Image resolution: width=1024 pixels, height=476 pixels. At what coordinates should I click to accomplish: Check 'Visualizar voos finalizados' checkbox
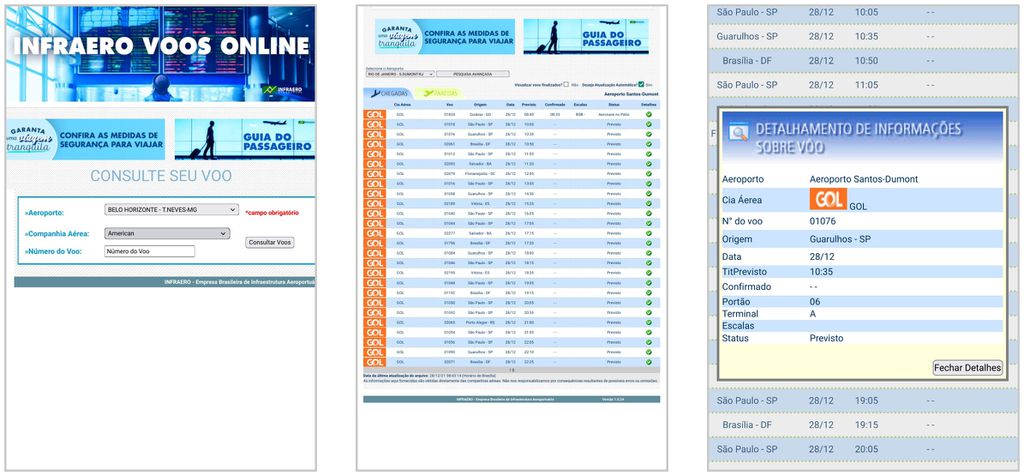coord(566,84)
